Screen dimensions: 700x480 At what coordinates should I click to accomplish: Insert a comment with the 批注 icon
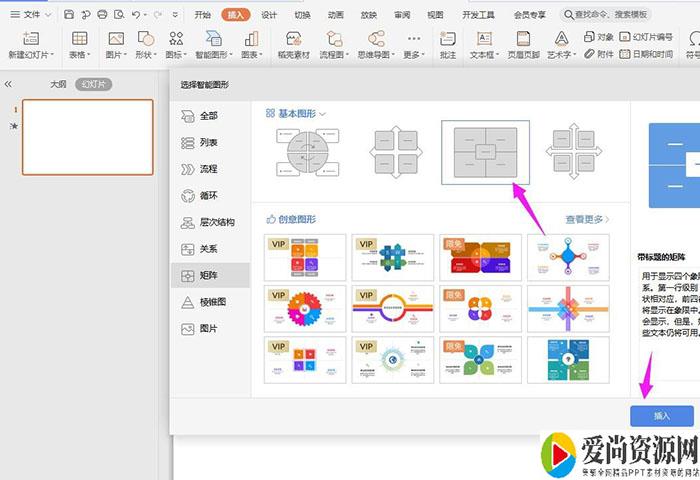(x=447, y=39)
